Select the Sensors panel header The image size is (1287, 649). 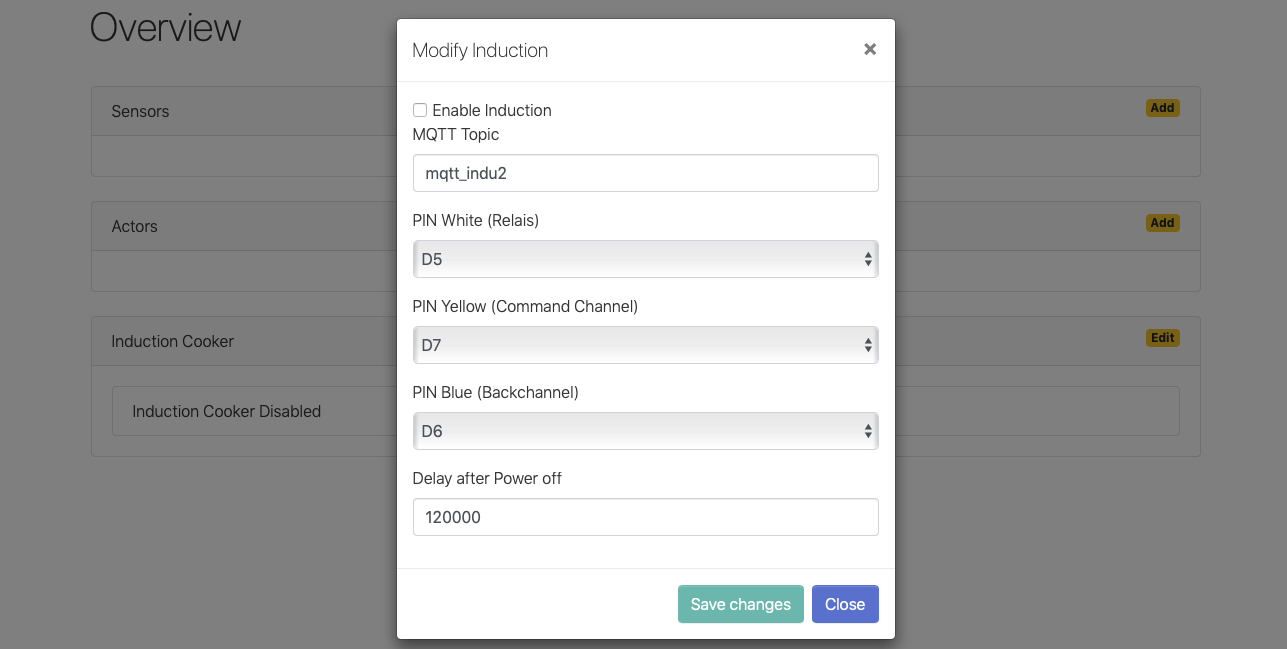[x=140, y=111]
